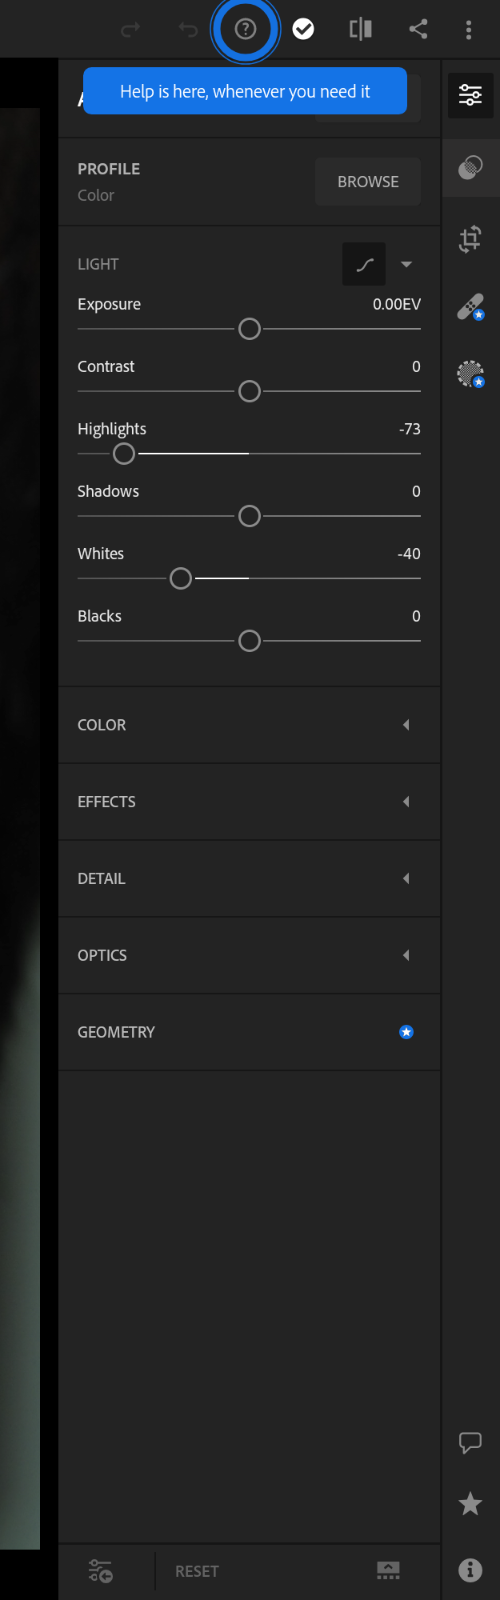Open the Masking overlapping circles tool

[470, 167]
